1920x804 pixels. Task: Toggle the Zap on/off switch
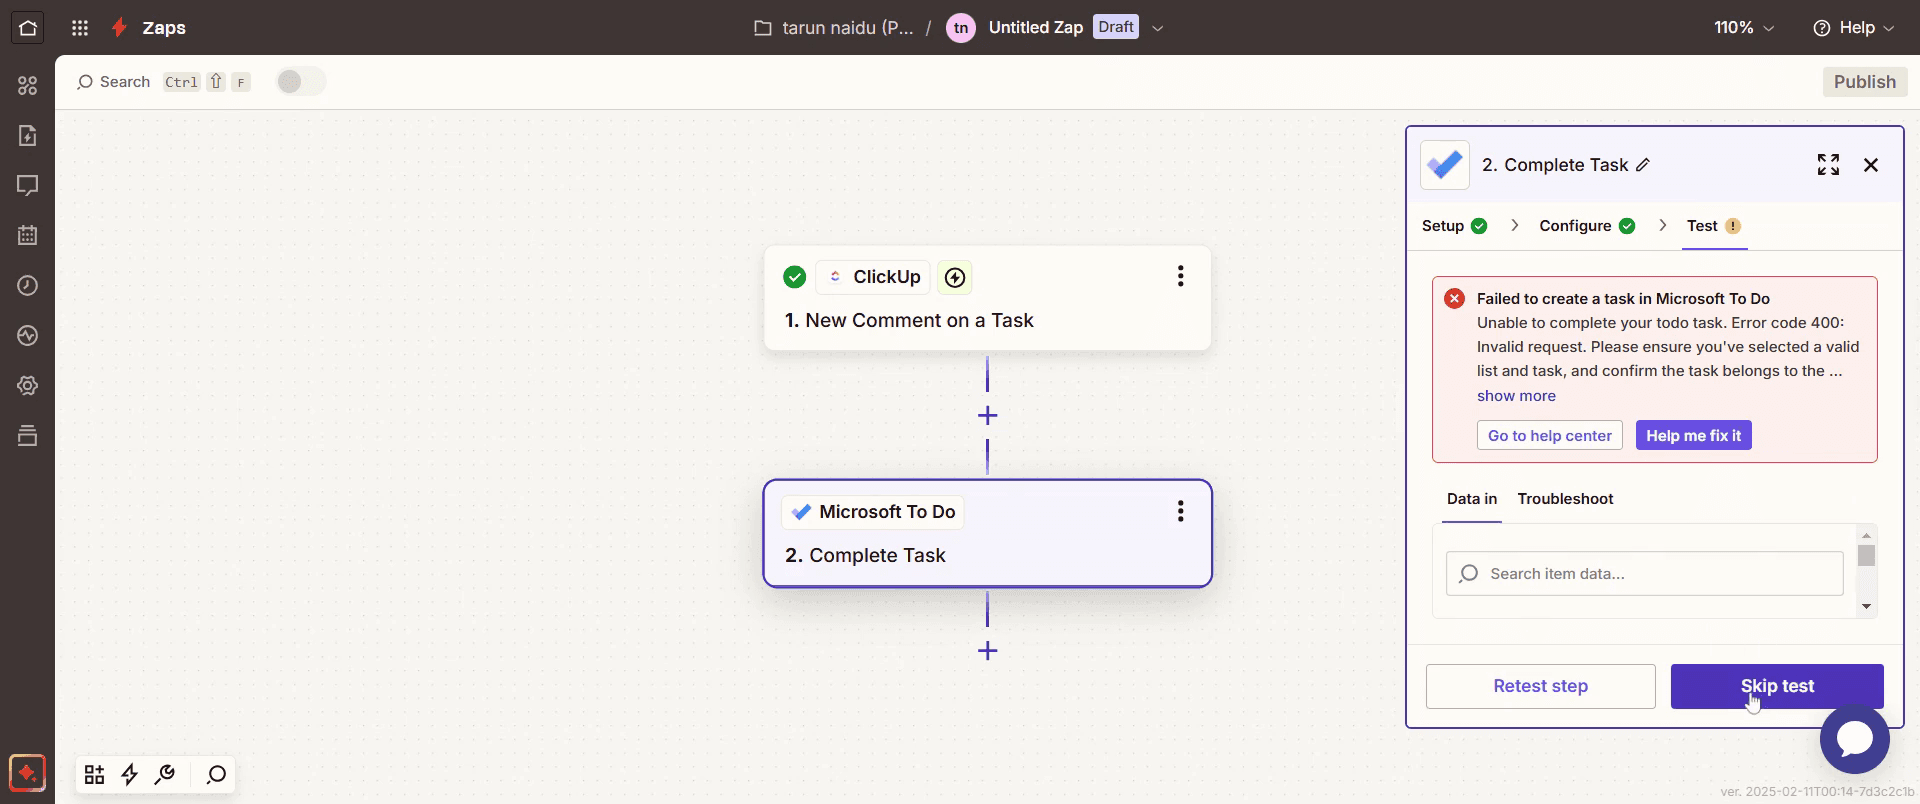pos(301,82)
